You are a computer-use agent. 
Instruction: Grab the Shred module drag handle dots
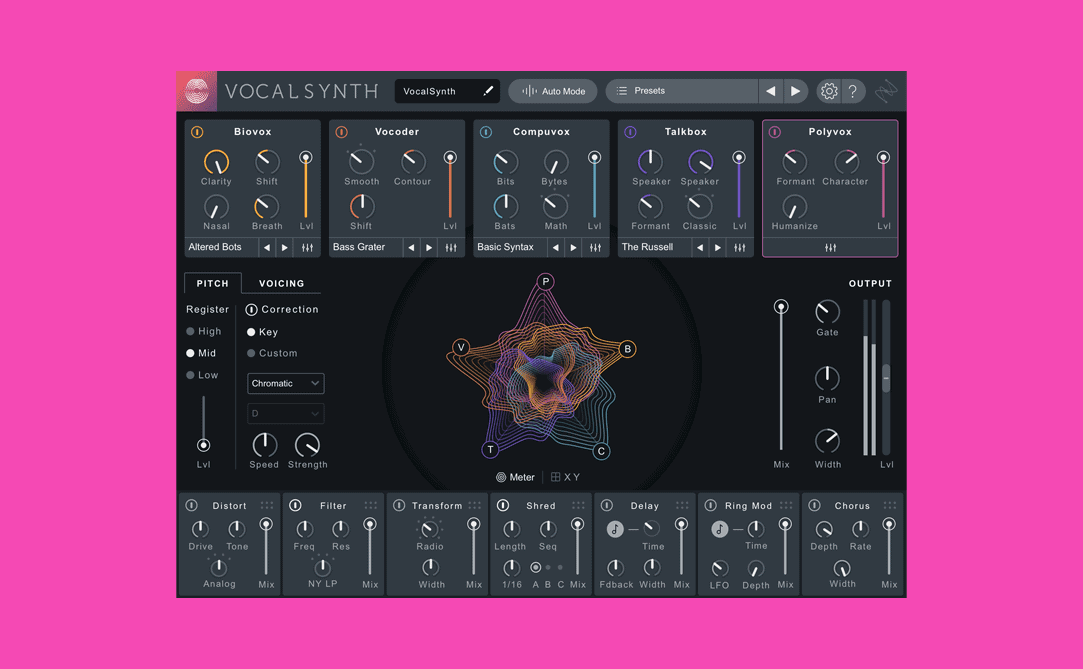click(x=578, y=505)
